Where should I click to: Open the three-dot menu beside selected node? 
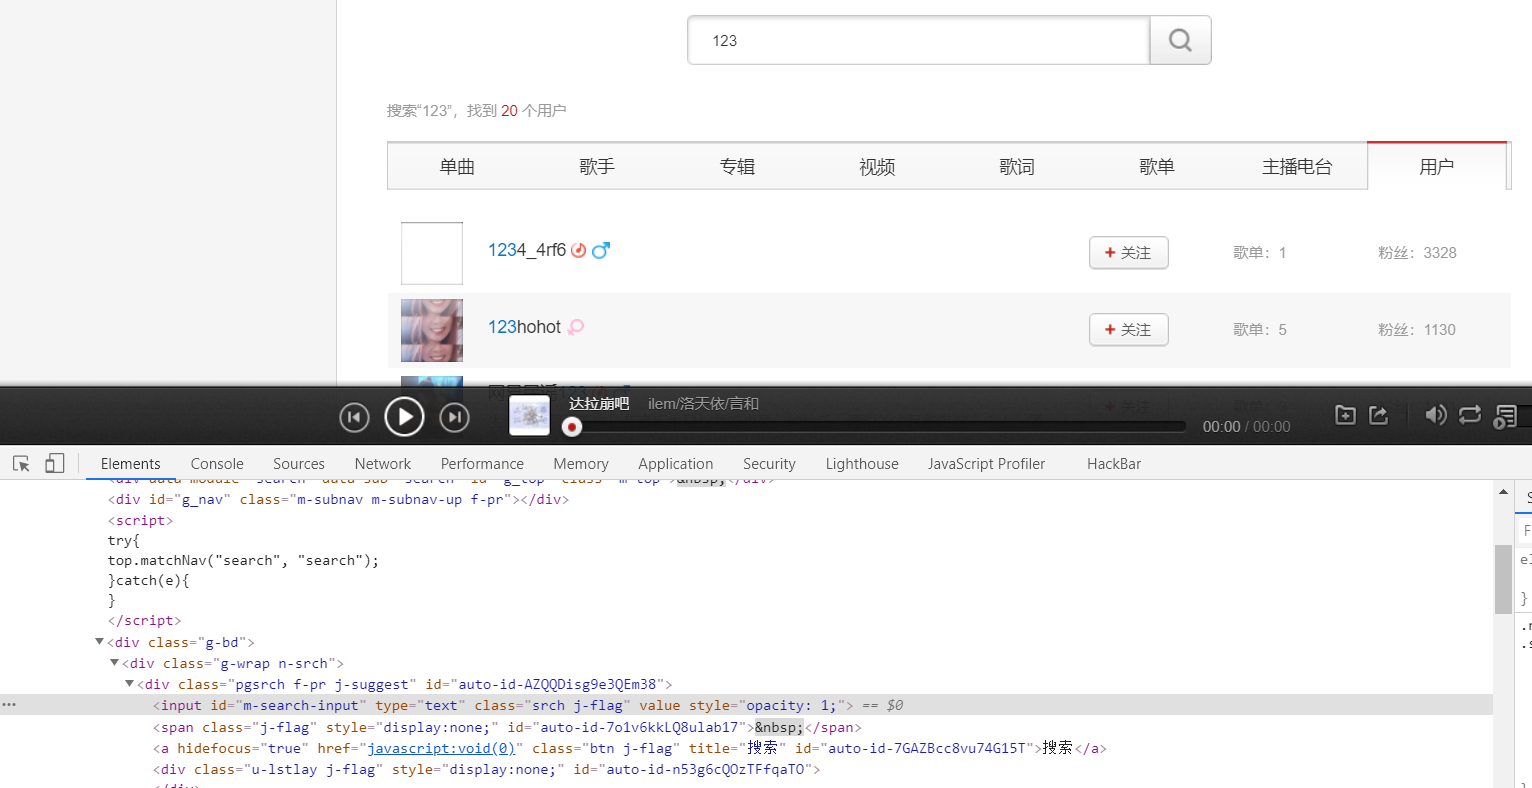[9, 705]
